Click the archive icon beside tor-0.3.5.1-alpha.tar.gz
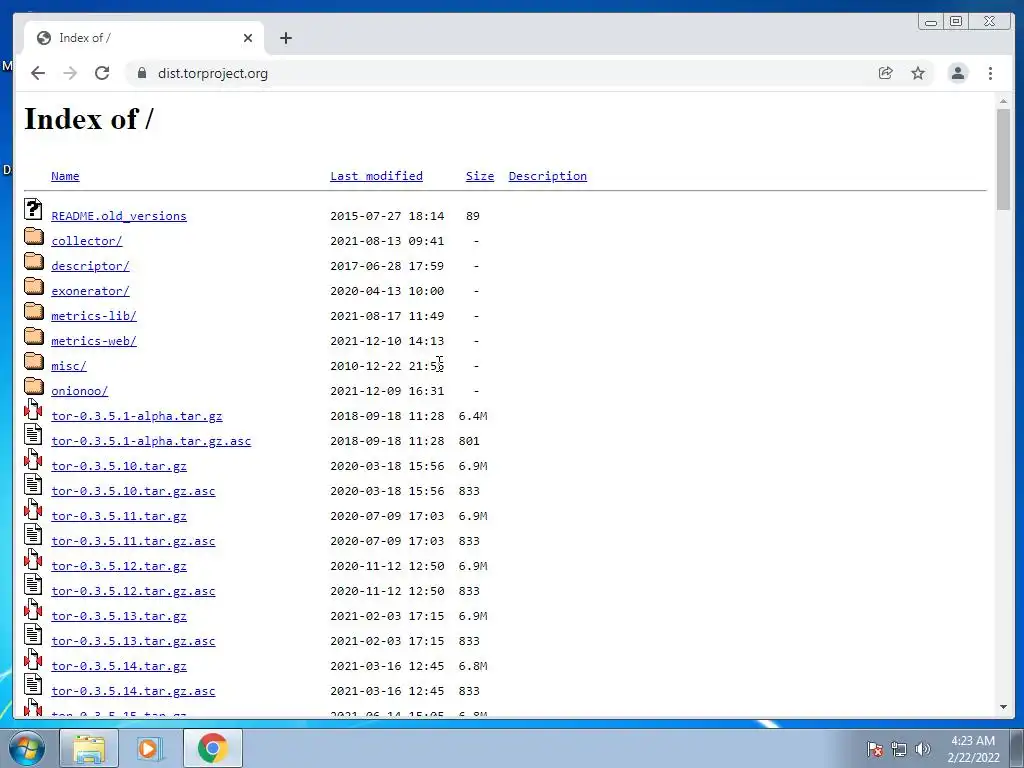This screenshot has height=768, width=1024. pyautogui.click(x=33, y=409)
